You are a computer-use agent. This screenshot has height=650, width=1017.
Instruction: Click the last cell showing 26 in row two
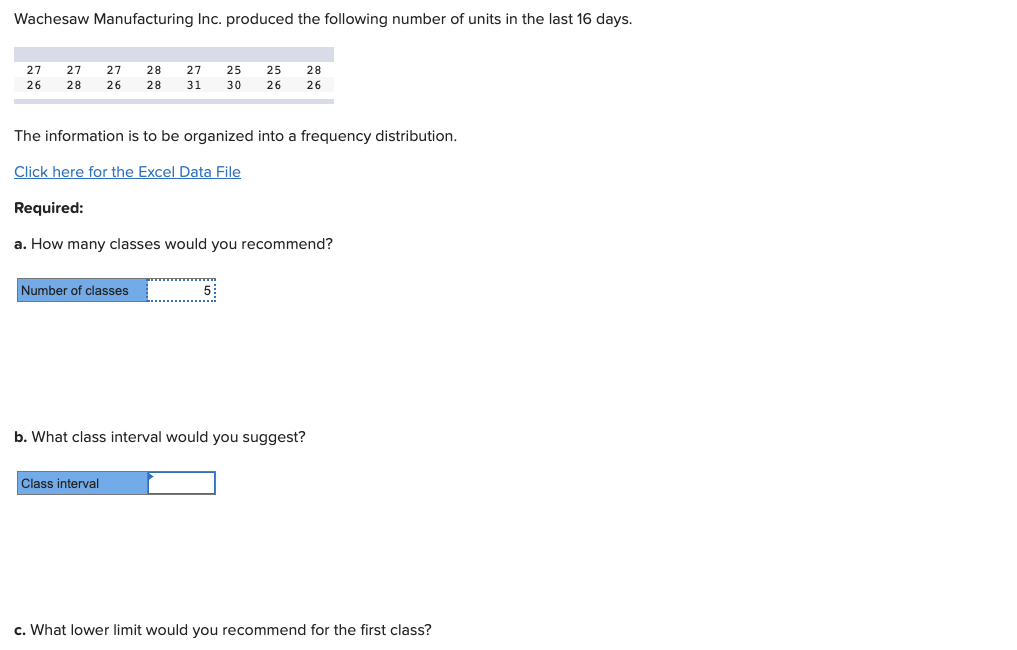coord(313,85)
